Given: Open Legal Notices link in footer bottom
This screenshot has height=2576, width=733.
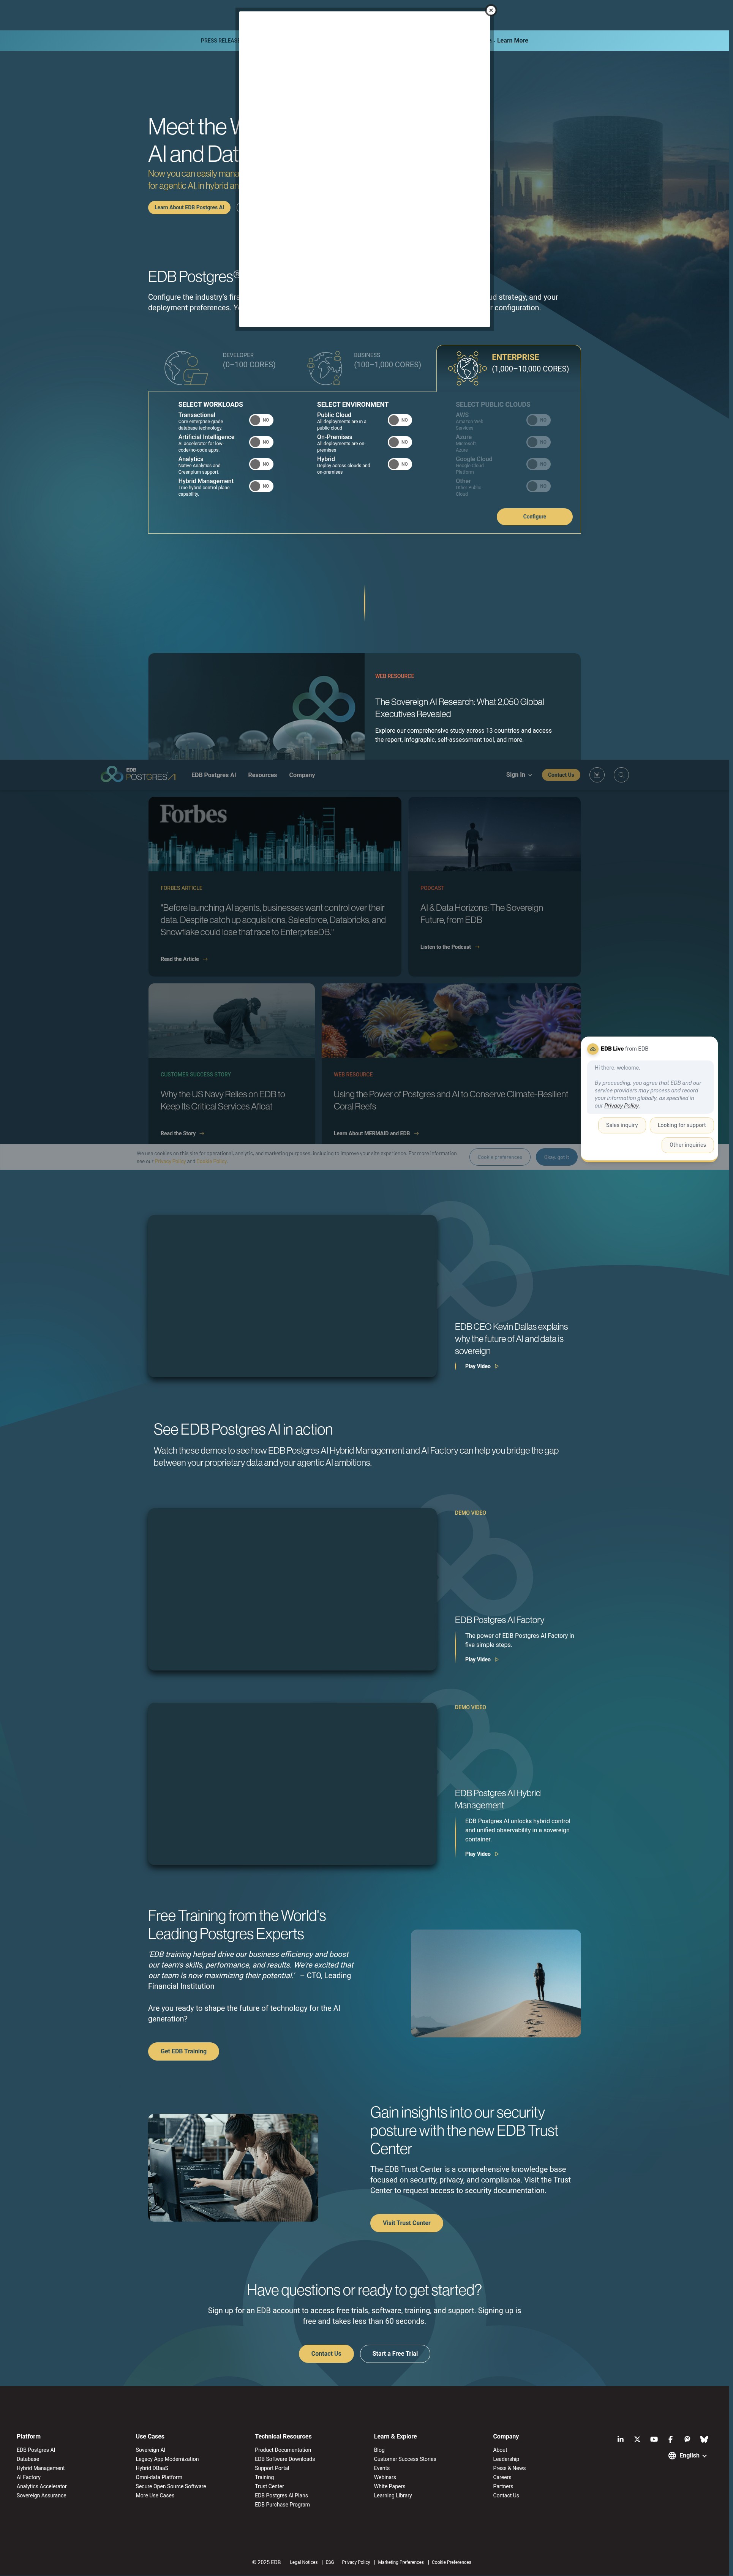Looking at the screenshot, I should (304, 2562).
